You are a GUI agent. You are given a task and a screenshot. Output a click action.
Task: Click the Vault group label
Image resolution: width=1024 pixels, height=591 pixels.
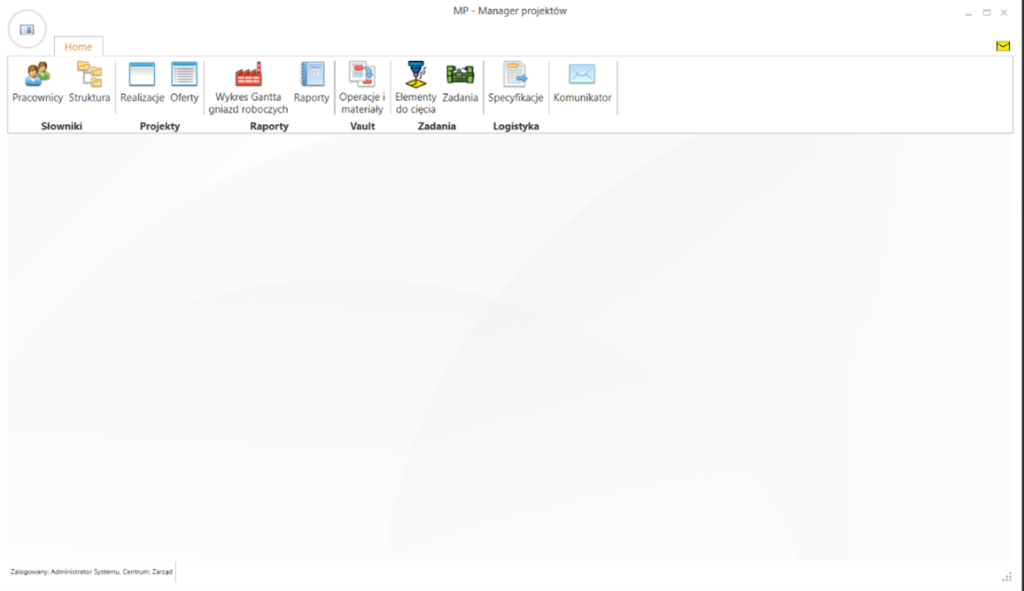362,126
